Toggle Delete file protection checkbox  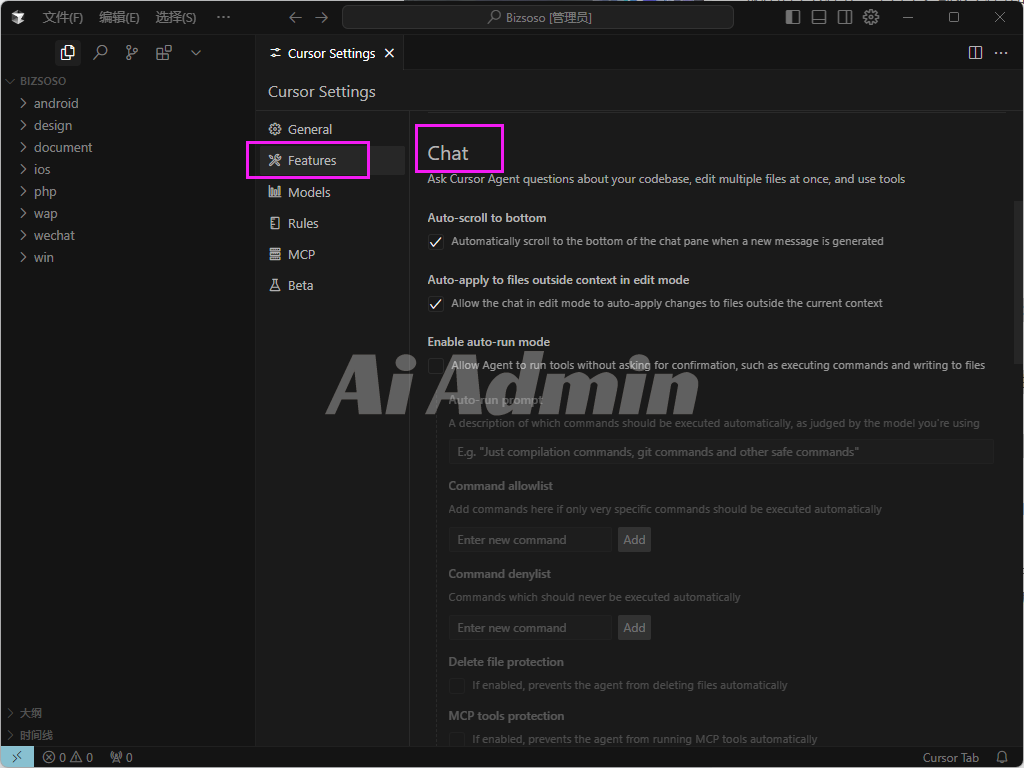click(456, 686)
